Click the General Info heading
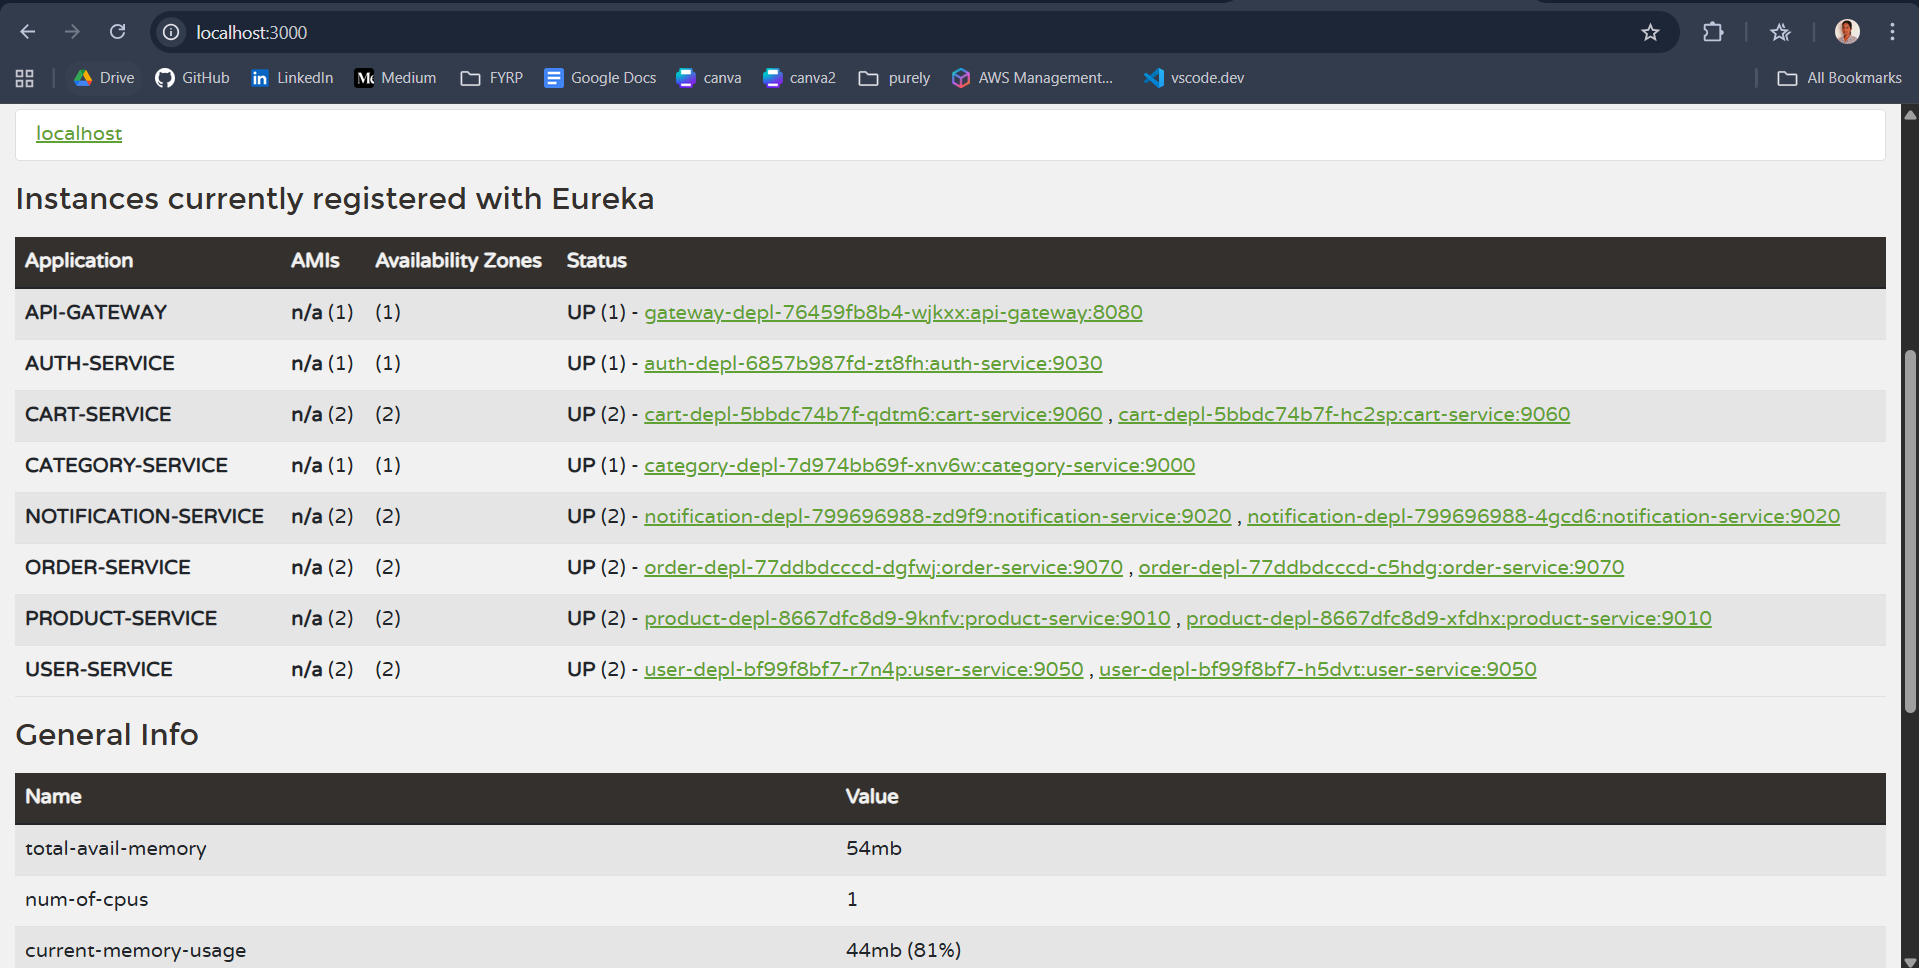 click(107, 735)
